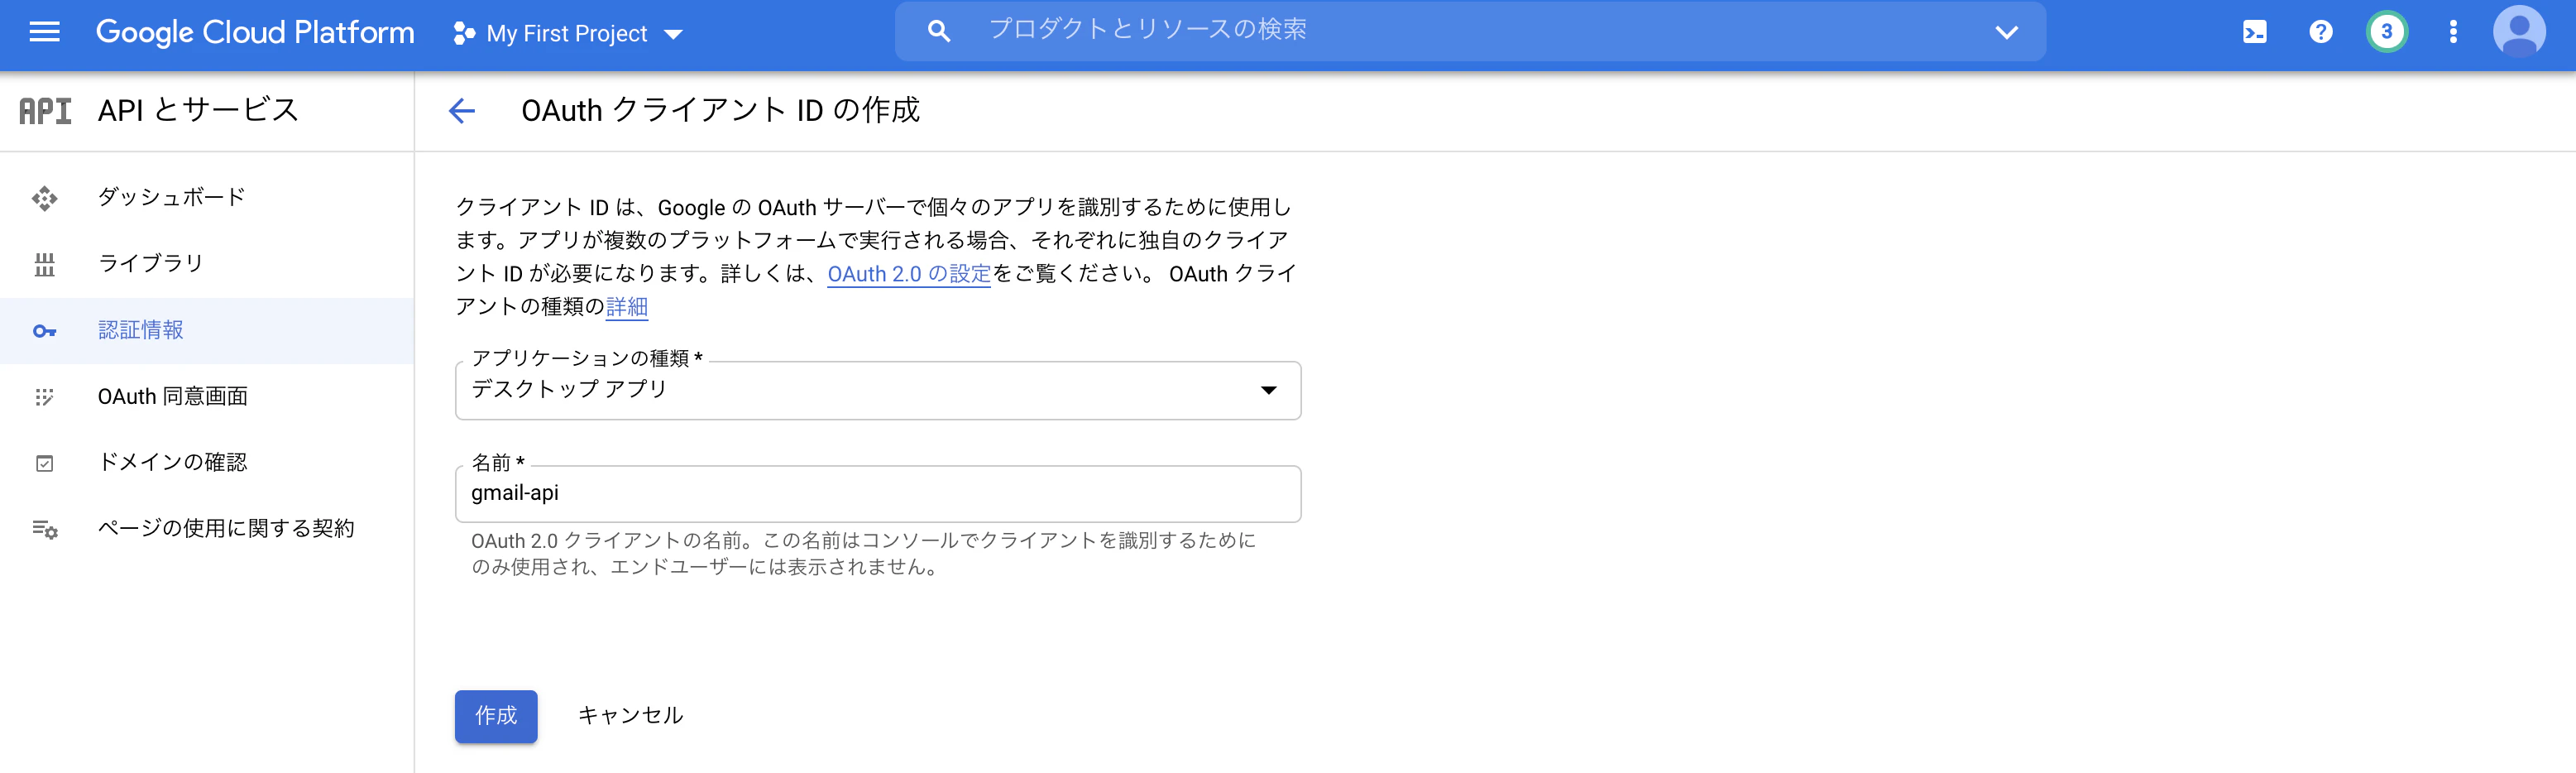Open OAuth 同意画面 in the sidebar
This screenshot has width=2576, height=773.
(207, 396)
